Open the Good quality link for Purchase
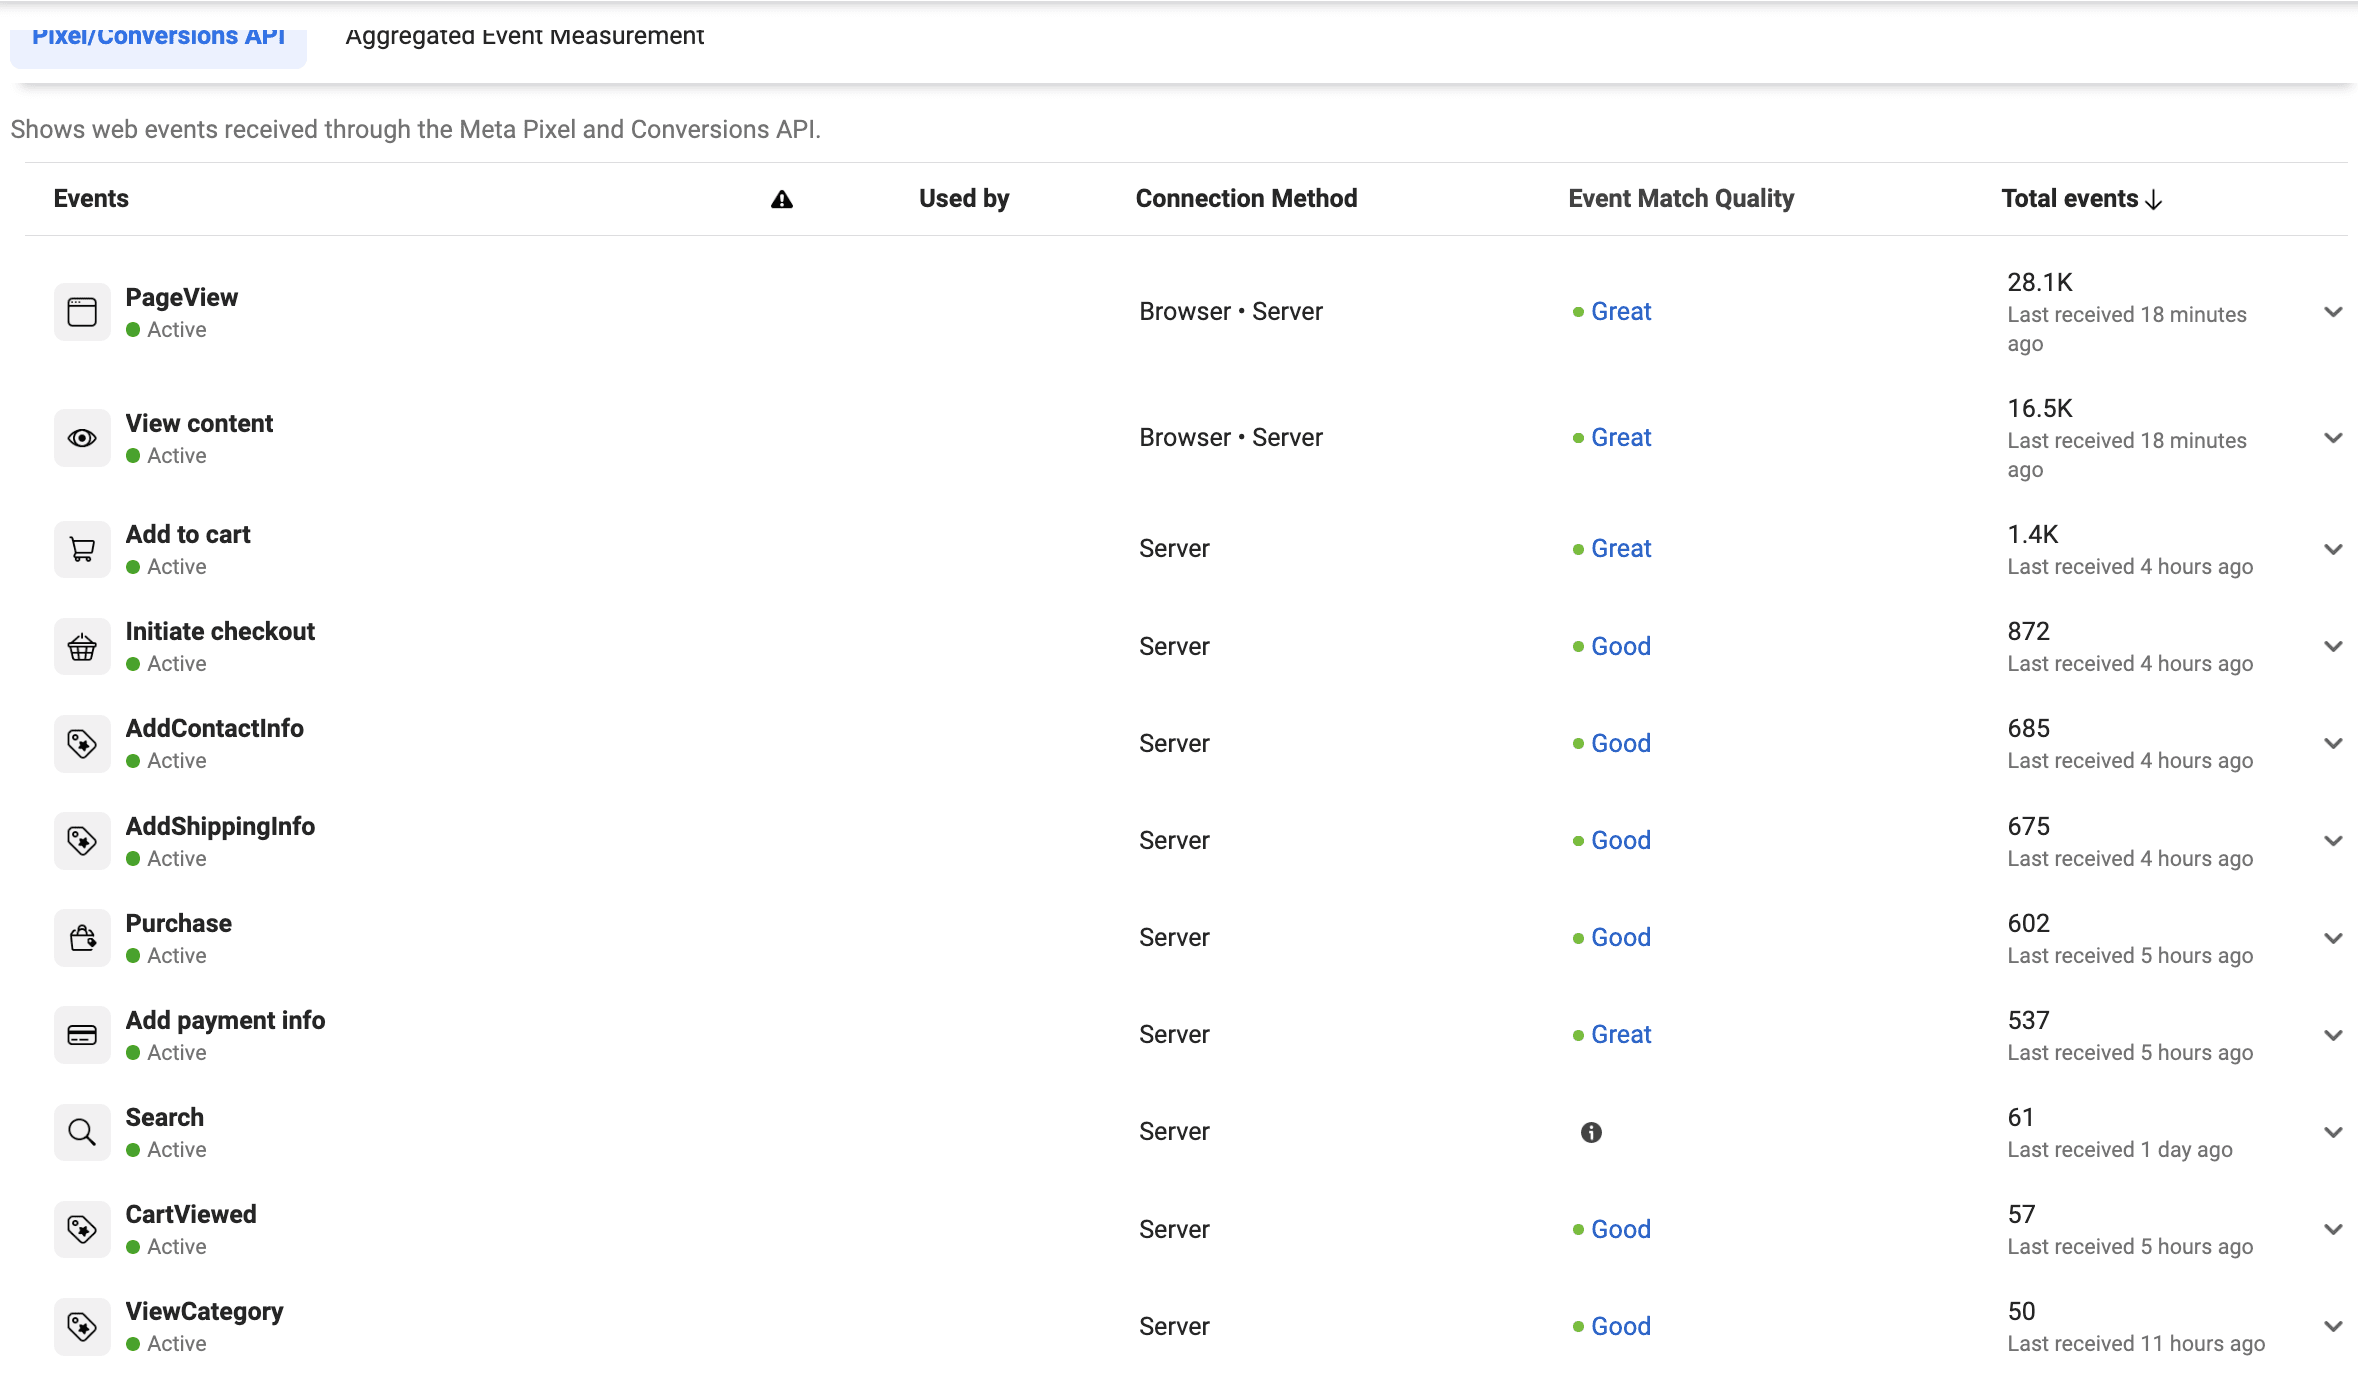2358x1390 pixels. click(x=1621, y=938)
